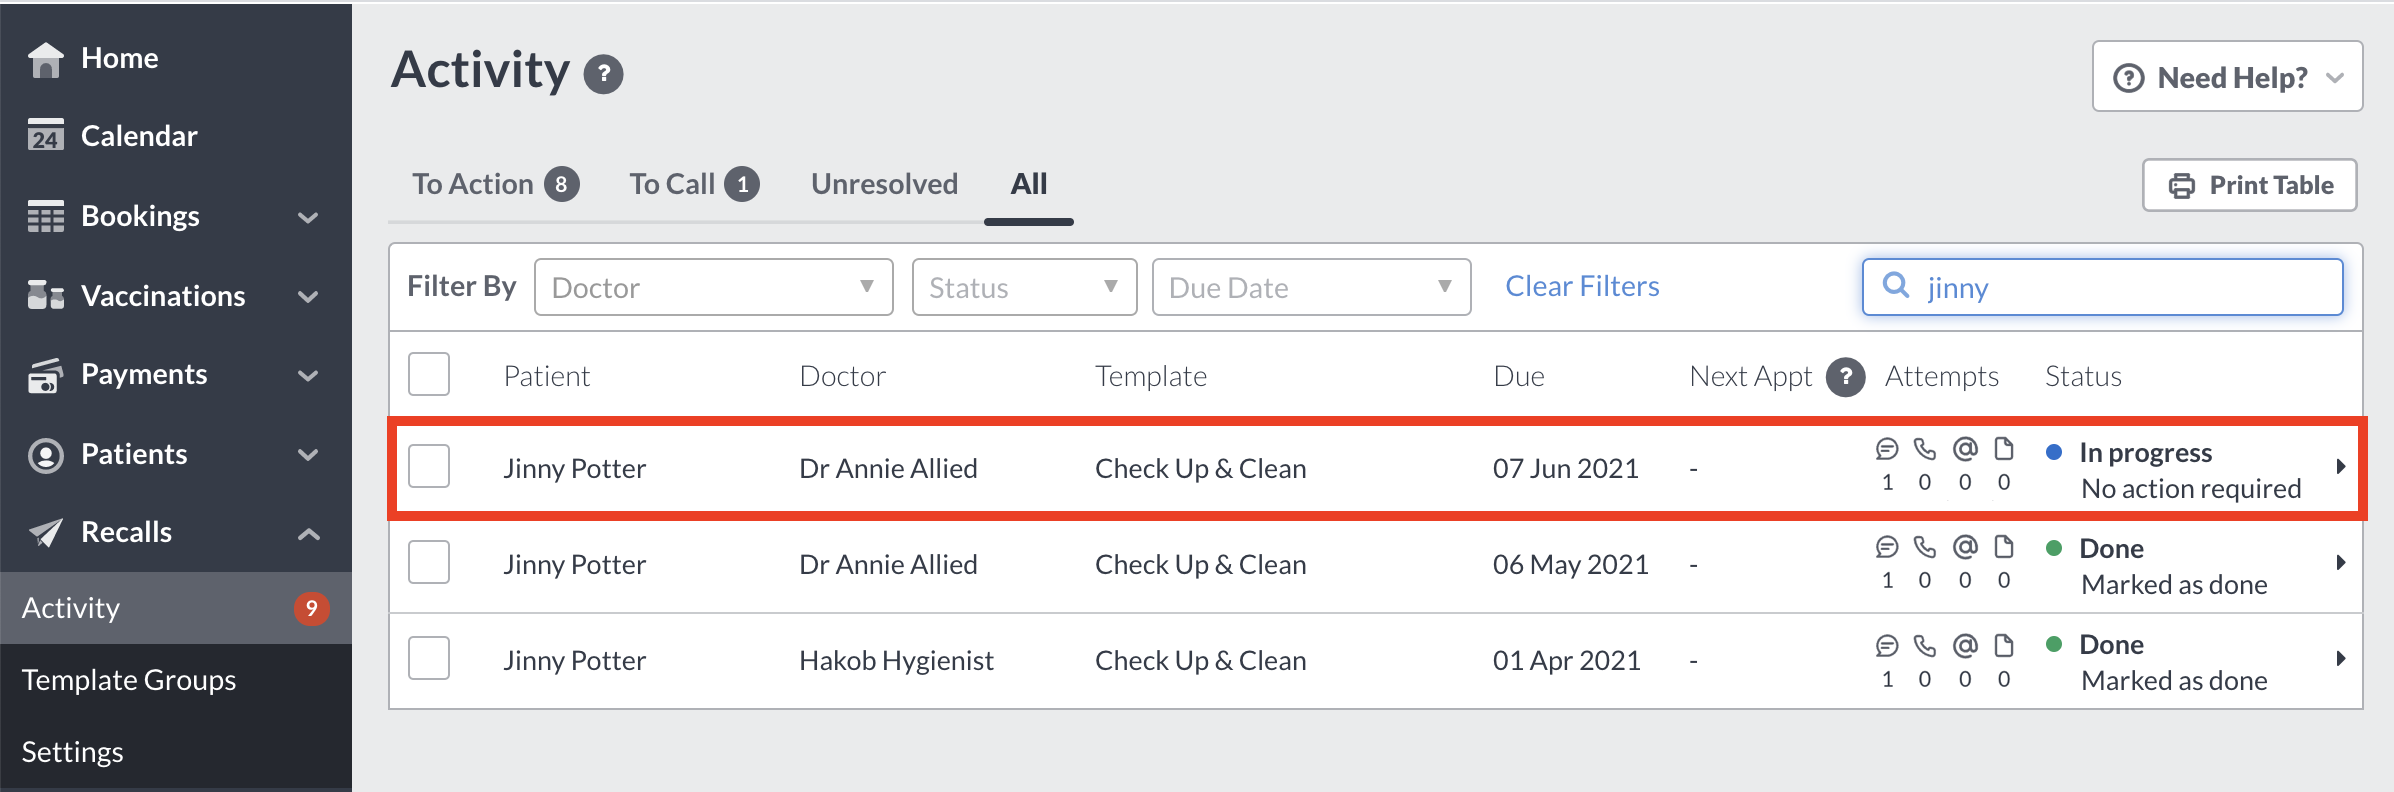Open the Due Date filter dropdown
Image resolution: width=2394 pixels, height=792 pixels.
pyautogui.click(x=1311, y=287)
